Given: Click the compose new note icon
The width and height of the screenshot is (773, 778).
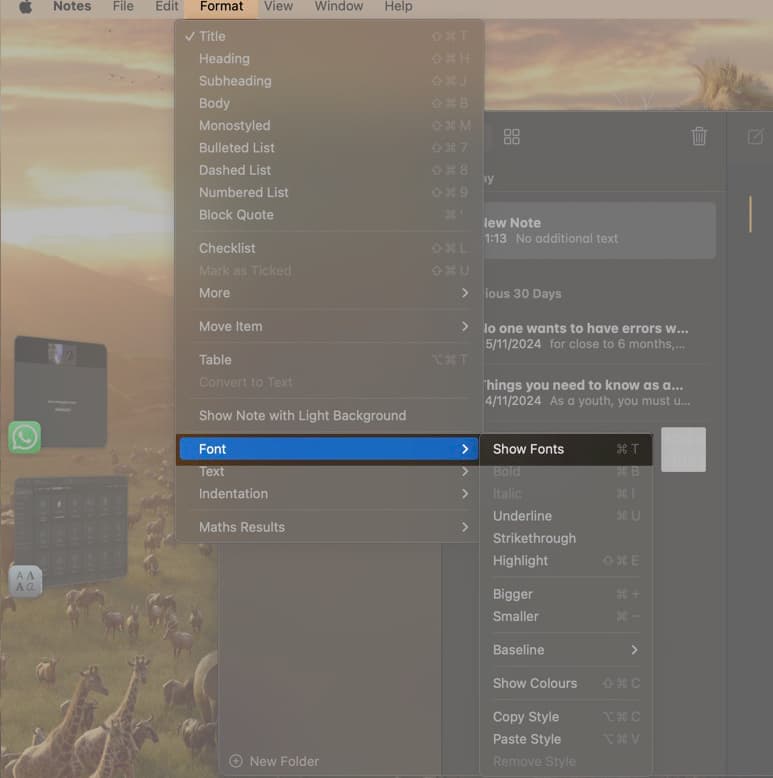Looking at the screenshot, I should coord(755,136).
